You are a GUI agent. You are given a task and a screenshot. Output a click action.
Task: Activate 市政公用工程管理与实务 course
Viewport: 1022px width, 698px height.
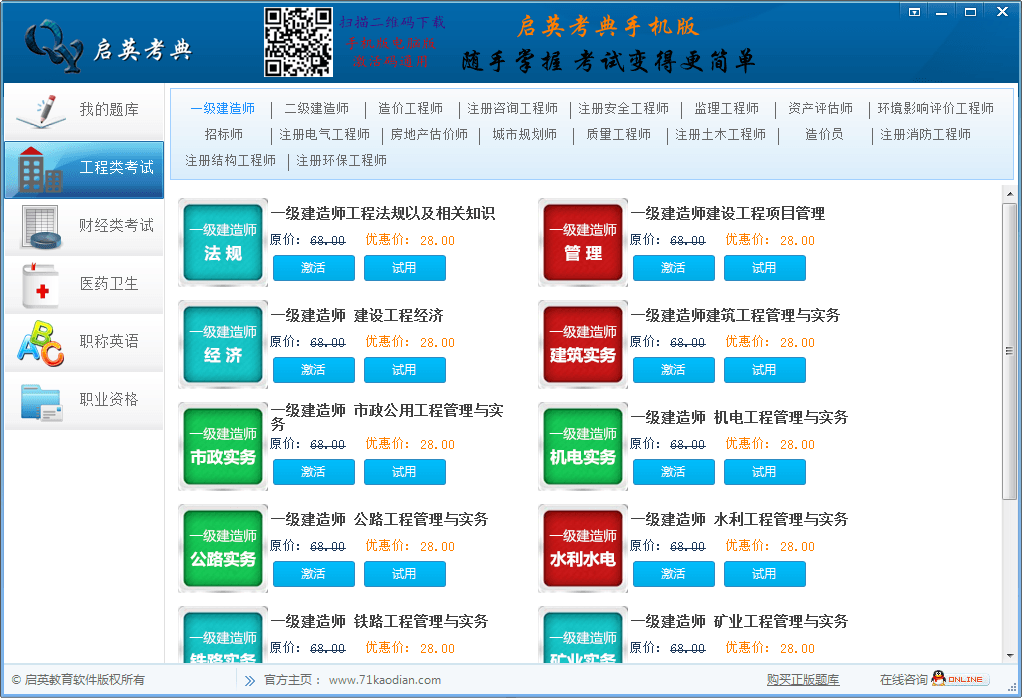point(314,472)
